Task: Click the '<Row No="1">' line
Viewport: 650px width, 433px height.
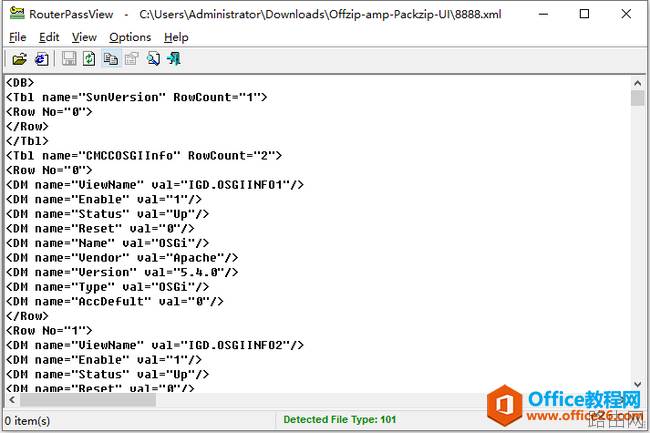Action: [x=49, y=330]
